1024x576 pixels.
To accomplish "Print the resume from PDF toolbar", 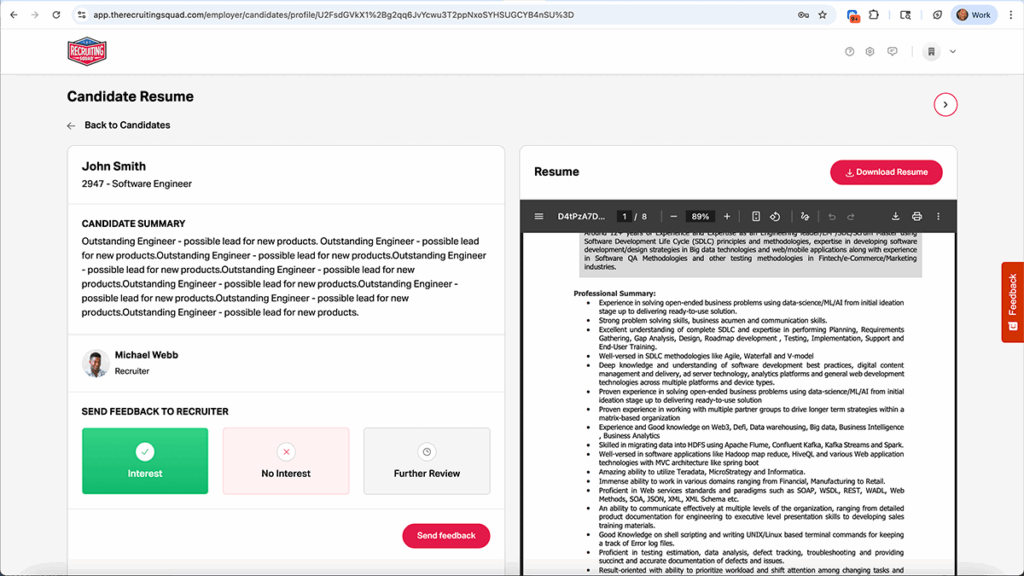I will 917,216.
